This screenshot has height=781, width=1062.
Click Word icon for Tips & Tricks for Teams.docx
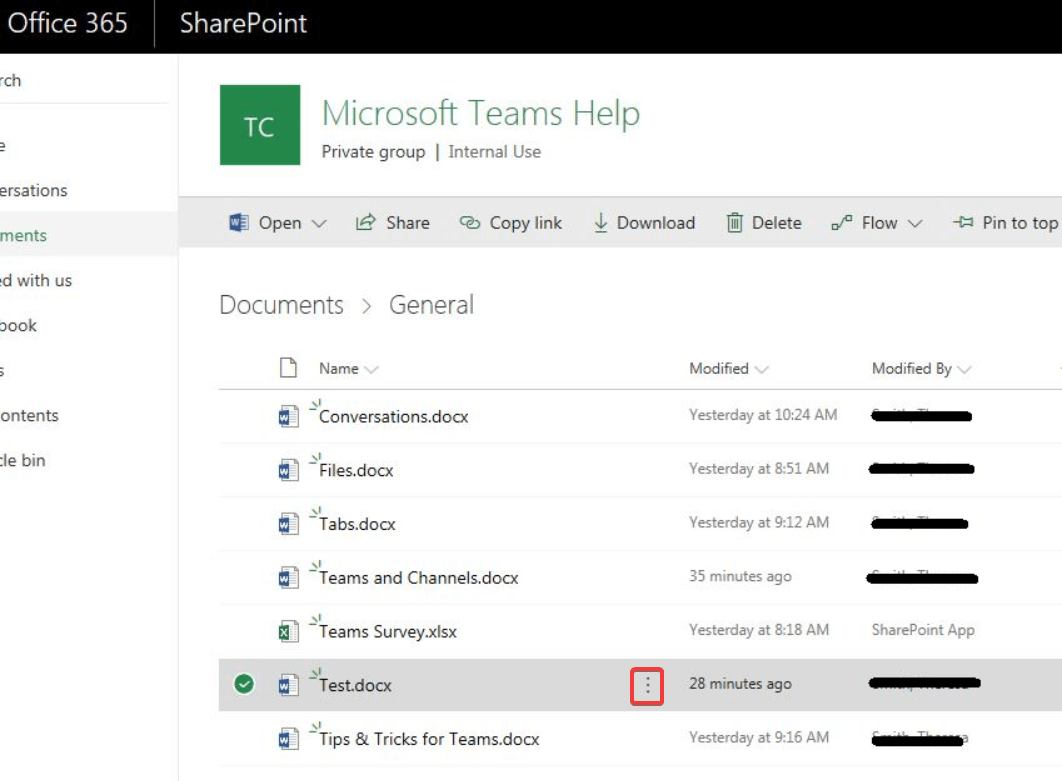click(289, 738)
